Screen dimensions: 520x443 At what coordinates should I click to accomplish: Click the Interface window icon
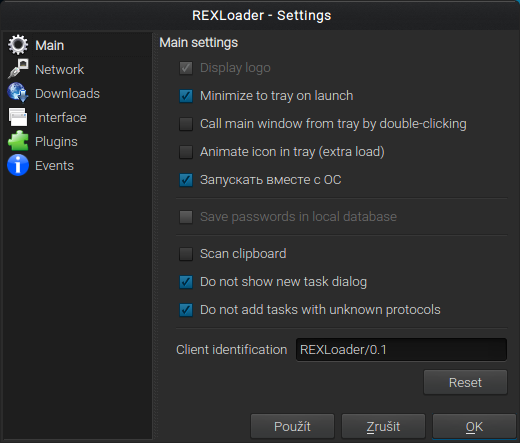(18, 117)
